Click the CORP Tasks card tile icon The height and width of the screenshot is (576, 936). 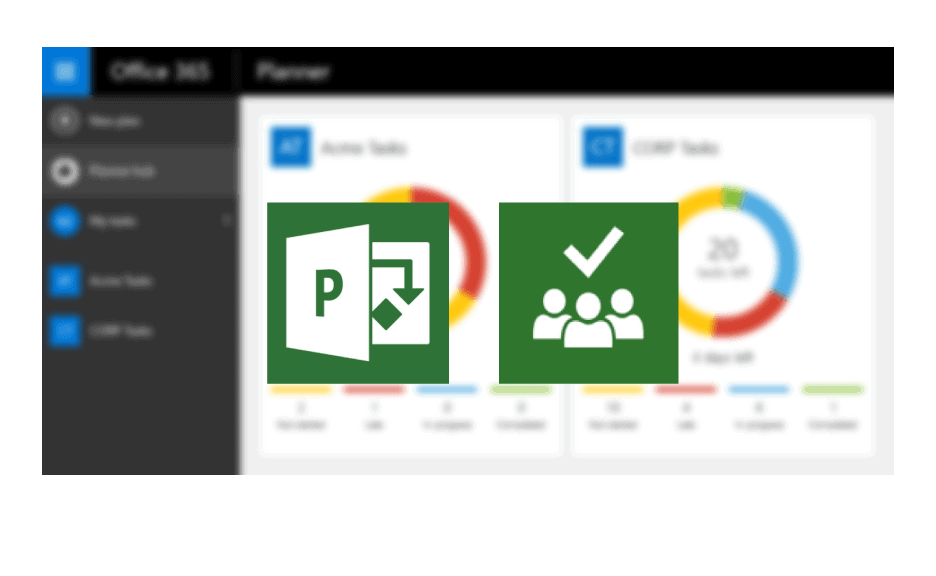(602, 147)
